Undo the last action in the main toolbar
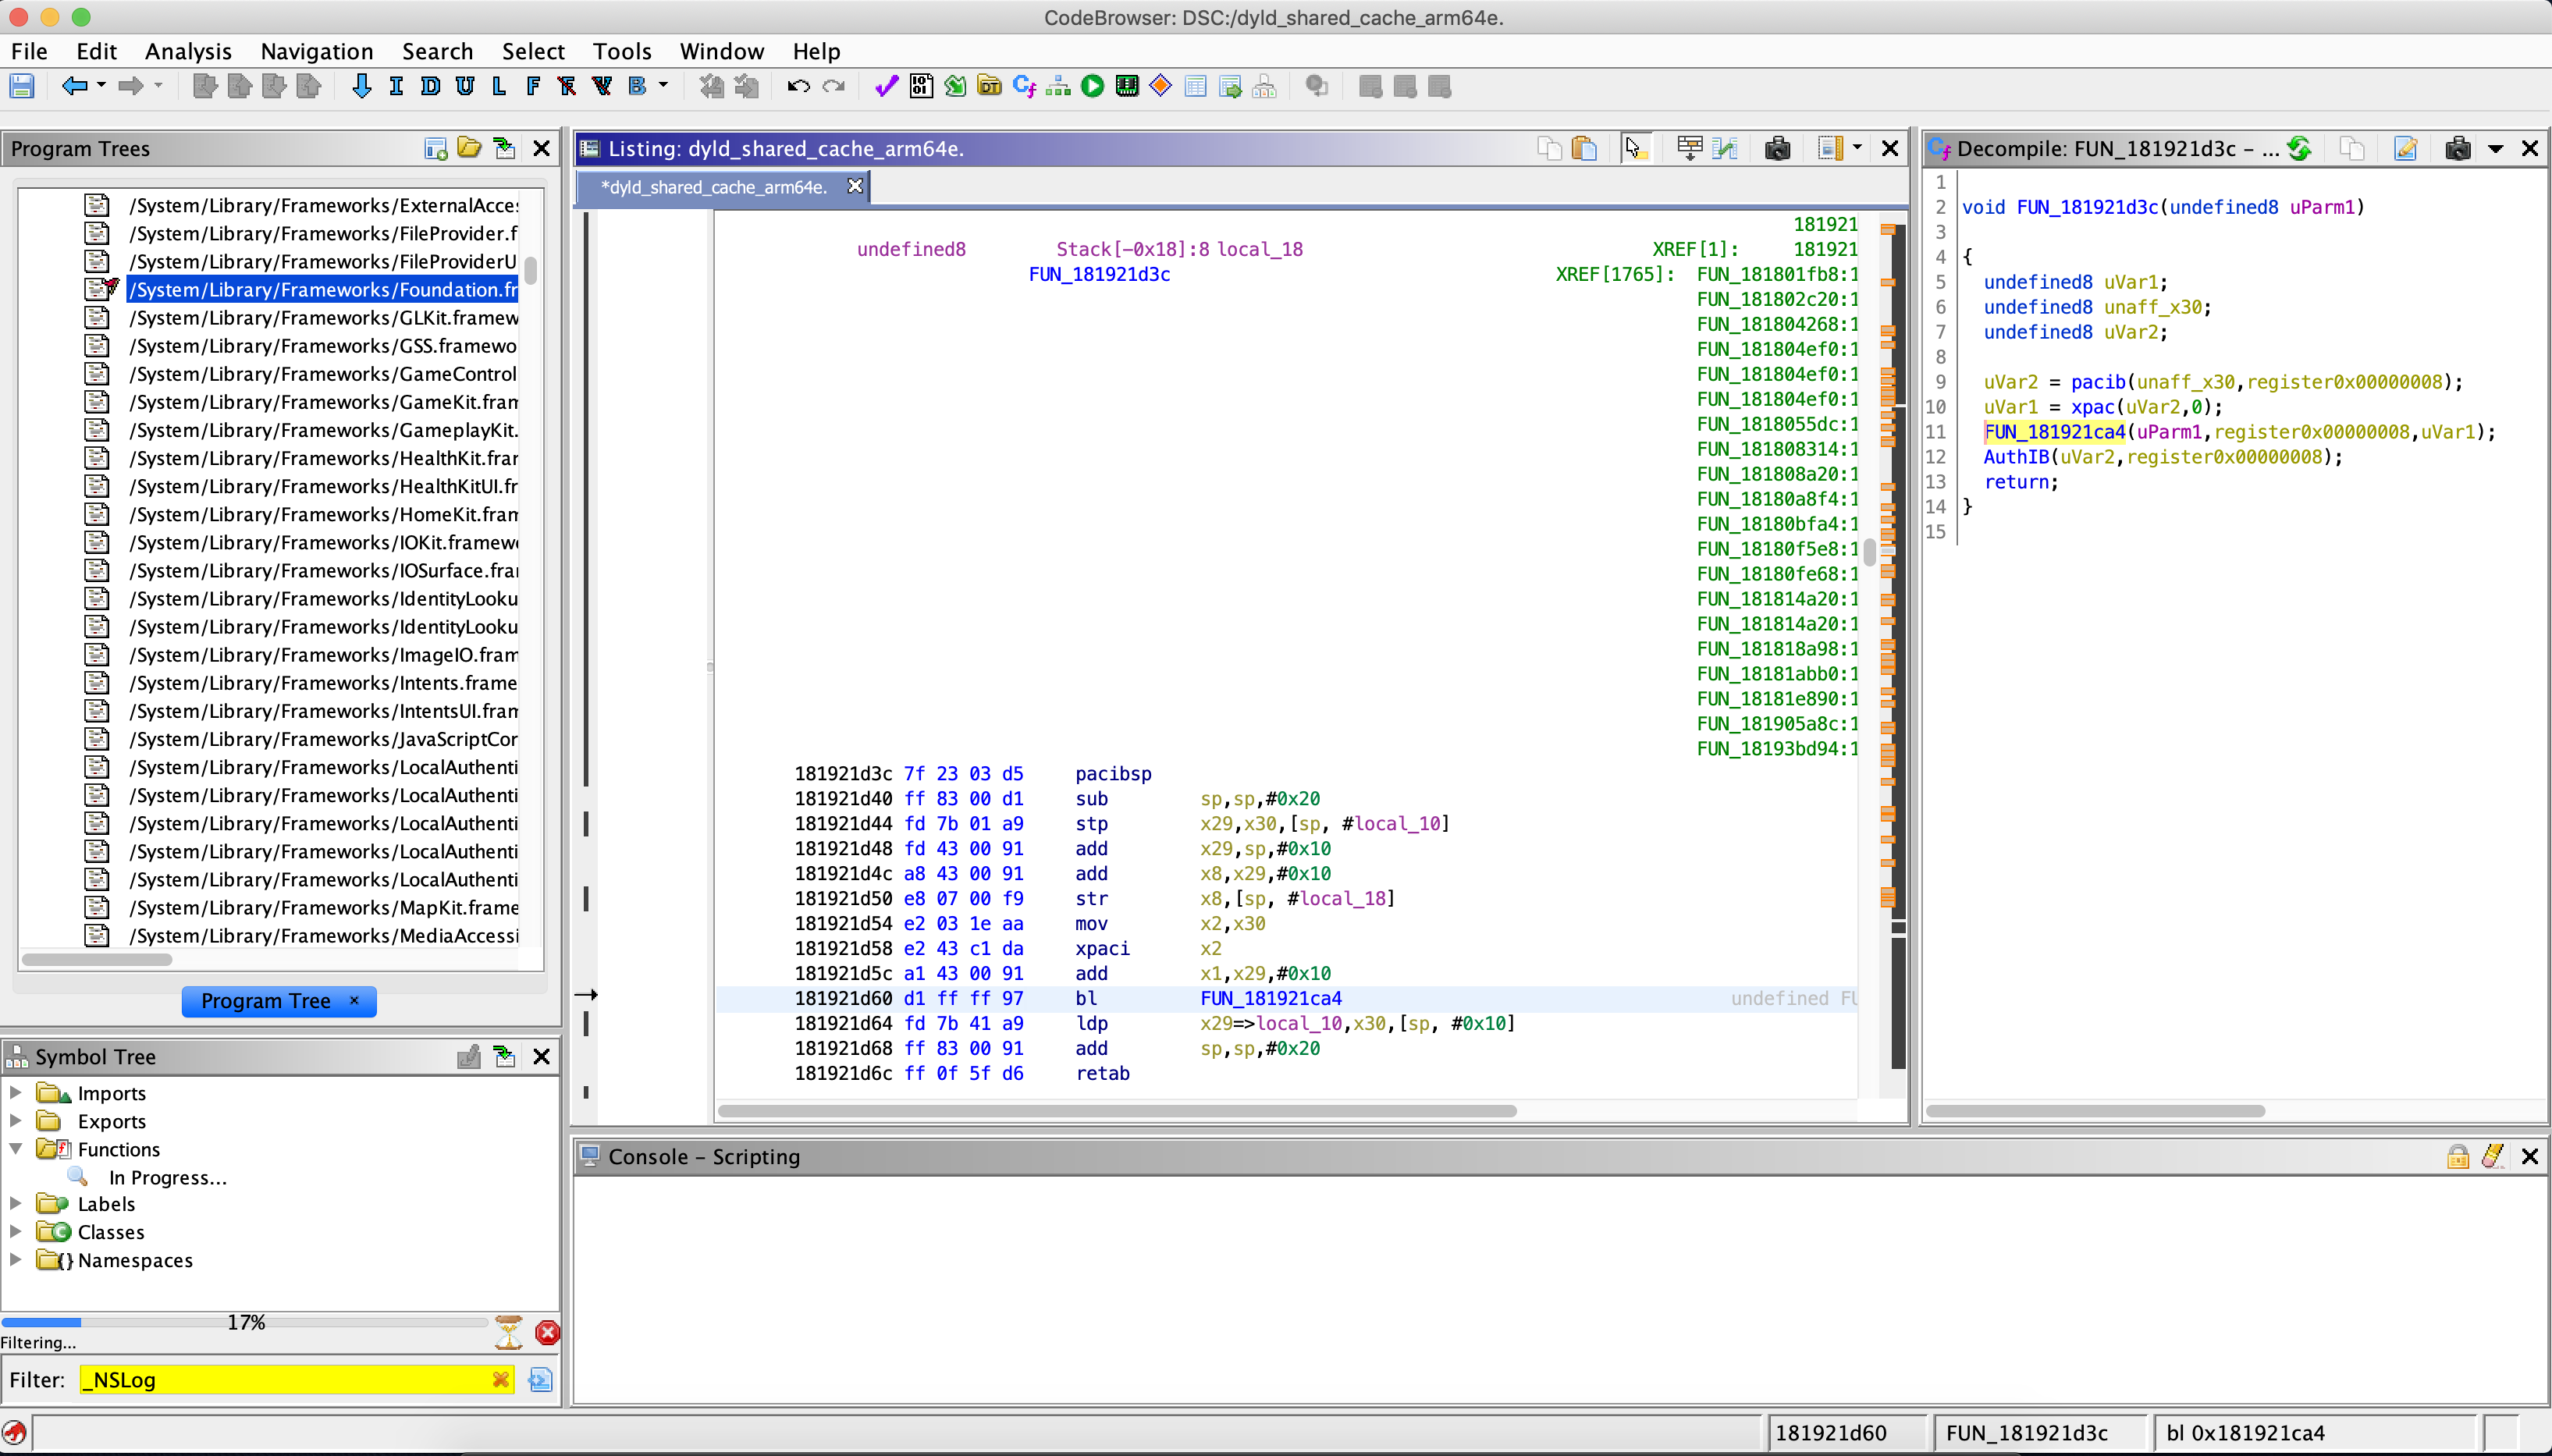This screenshot has height=1456, width=2552. coord(799,86)
